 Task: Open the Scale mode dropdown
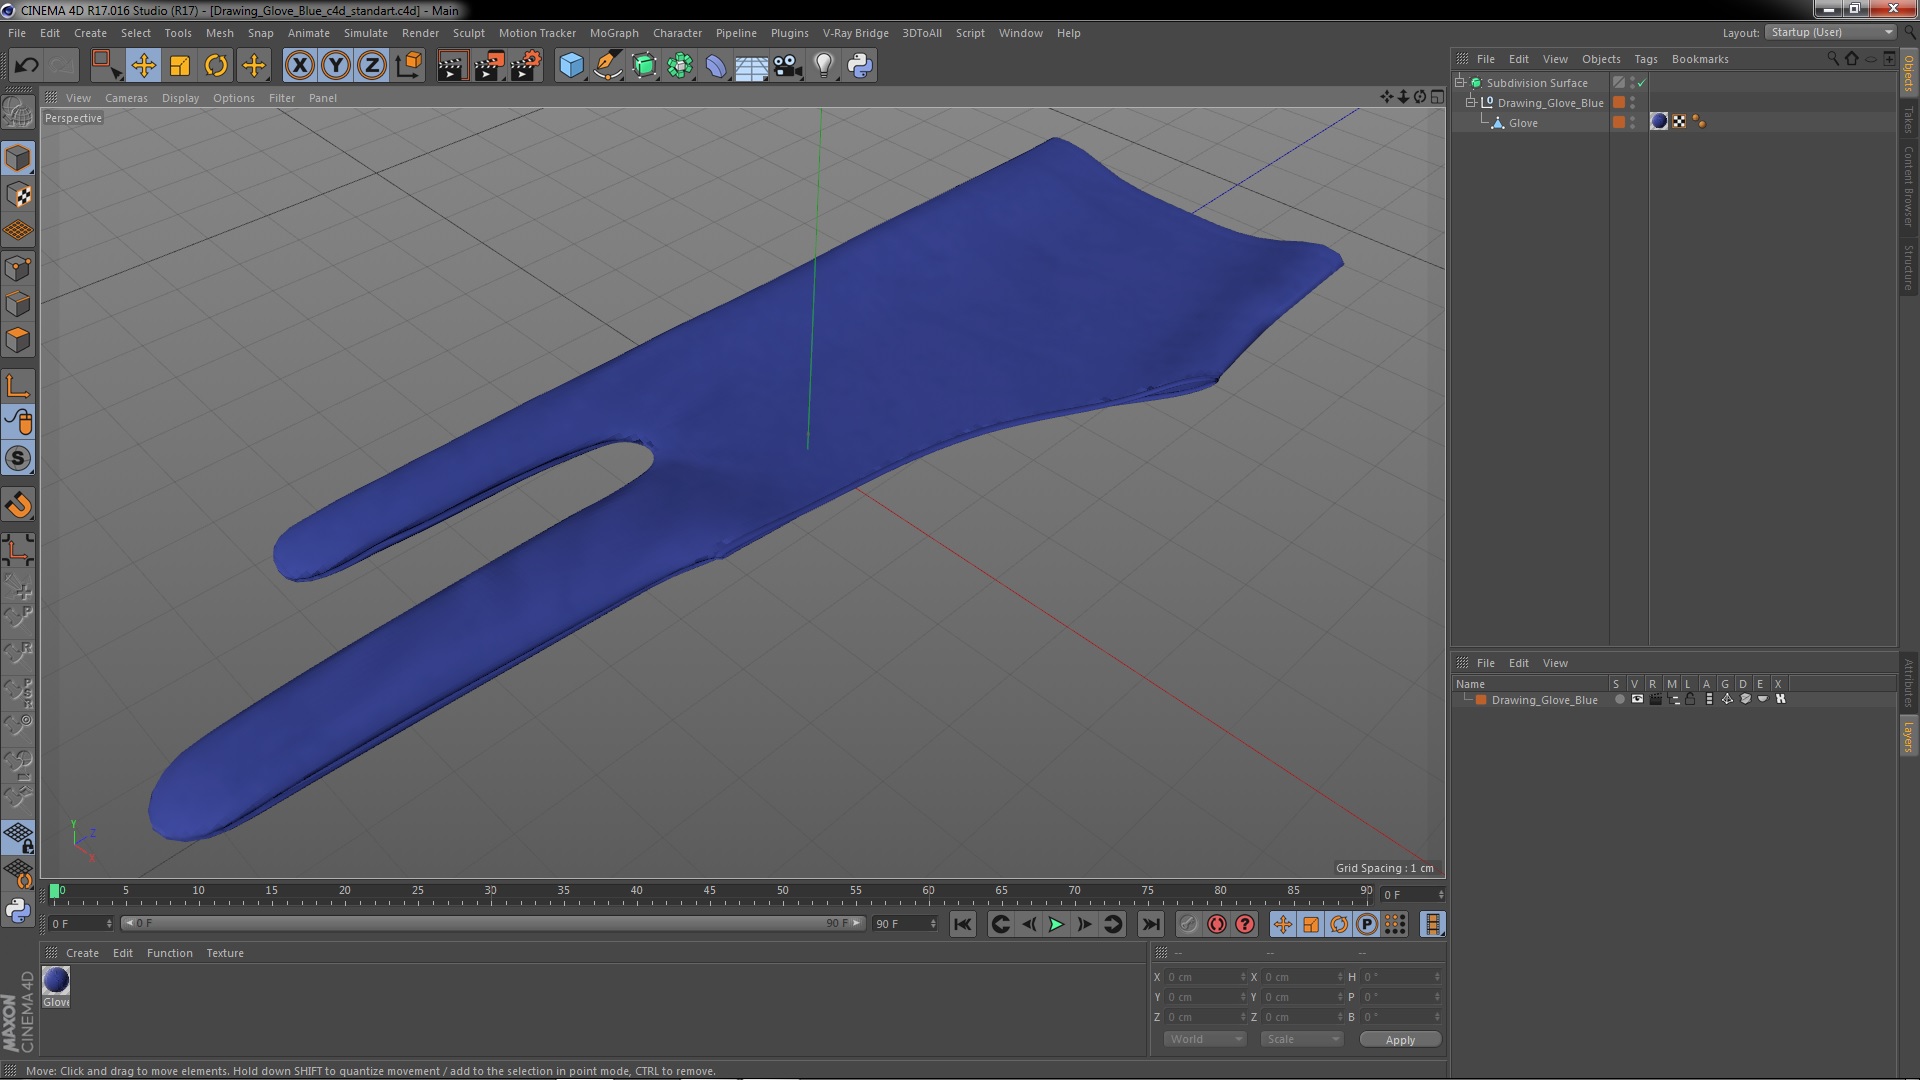click(x=1301, y=1039)
